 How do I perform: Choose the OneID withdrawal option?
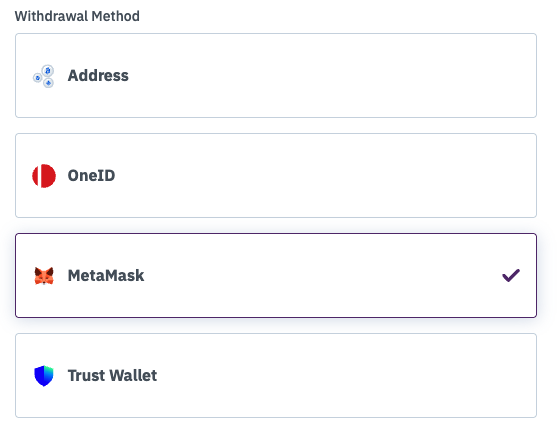[276, 175]
